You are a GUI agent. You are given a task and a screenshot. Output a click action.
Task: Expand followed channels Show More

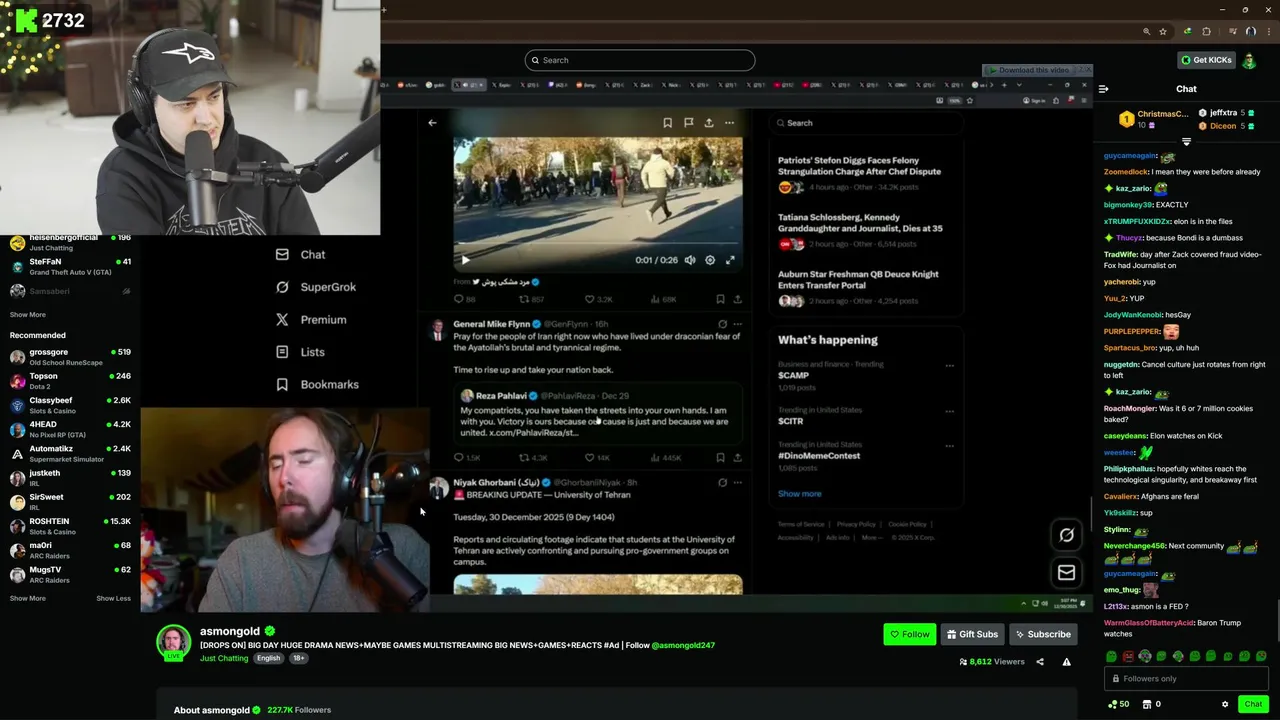(28, 314)
